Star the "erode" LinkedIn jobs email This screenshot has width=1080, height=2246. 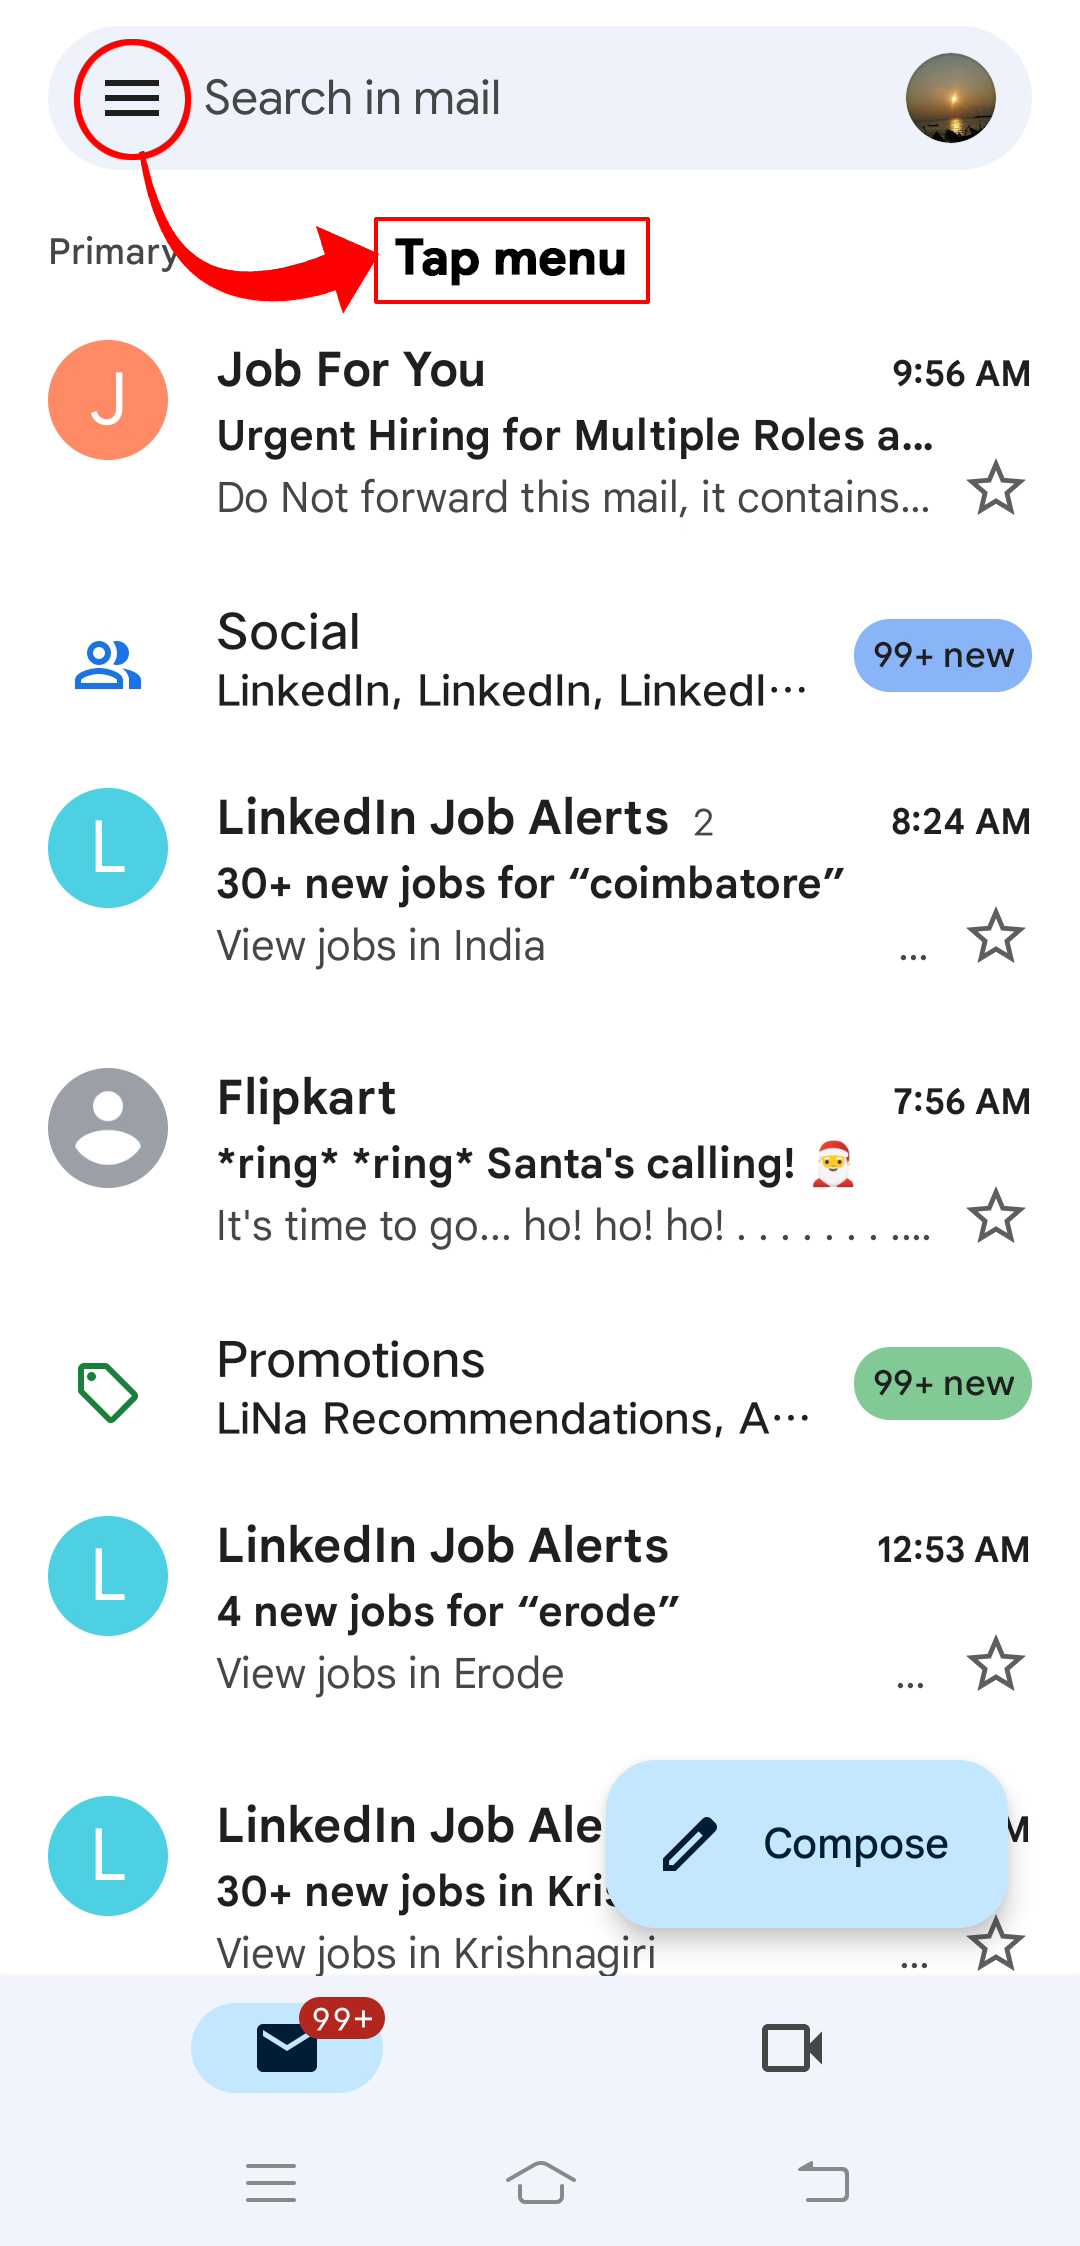[x=996, y=1664]
